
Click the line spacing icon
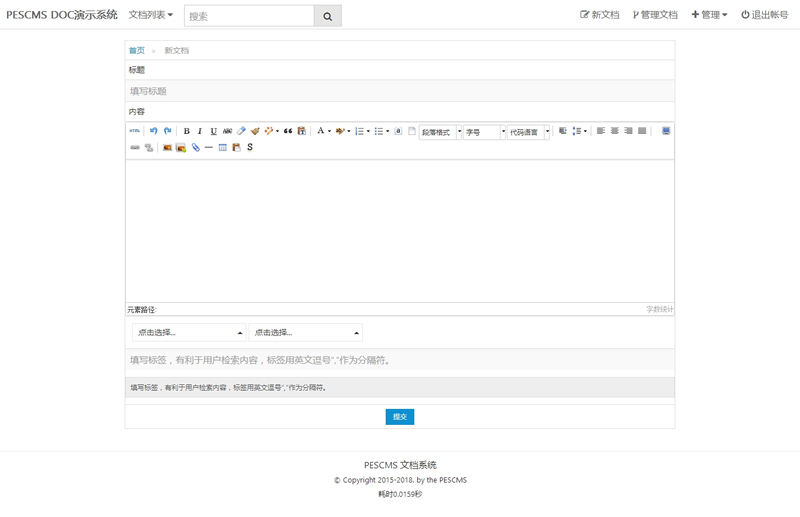(577, 131)
